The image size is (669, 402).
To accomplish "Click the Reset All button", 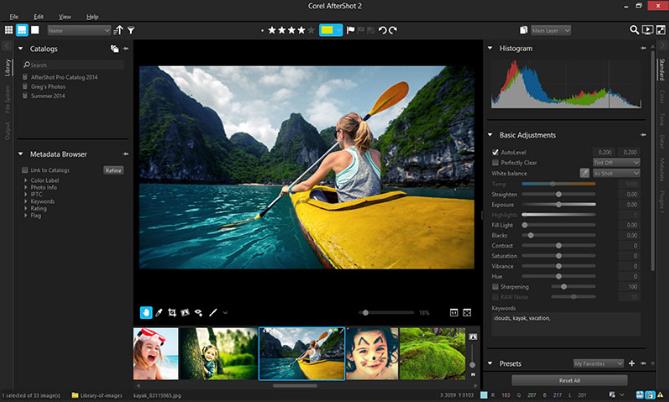I will click(x=570, y=380).
